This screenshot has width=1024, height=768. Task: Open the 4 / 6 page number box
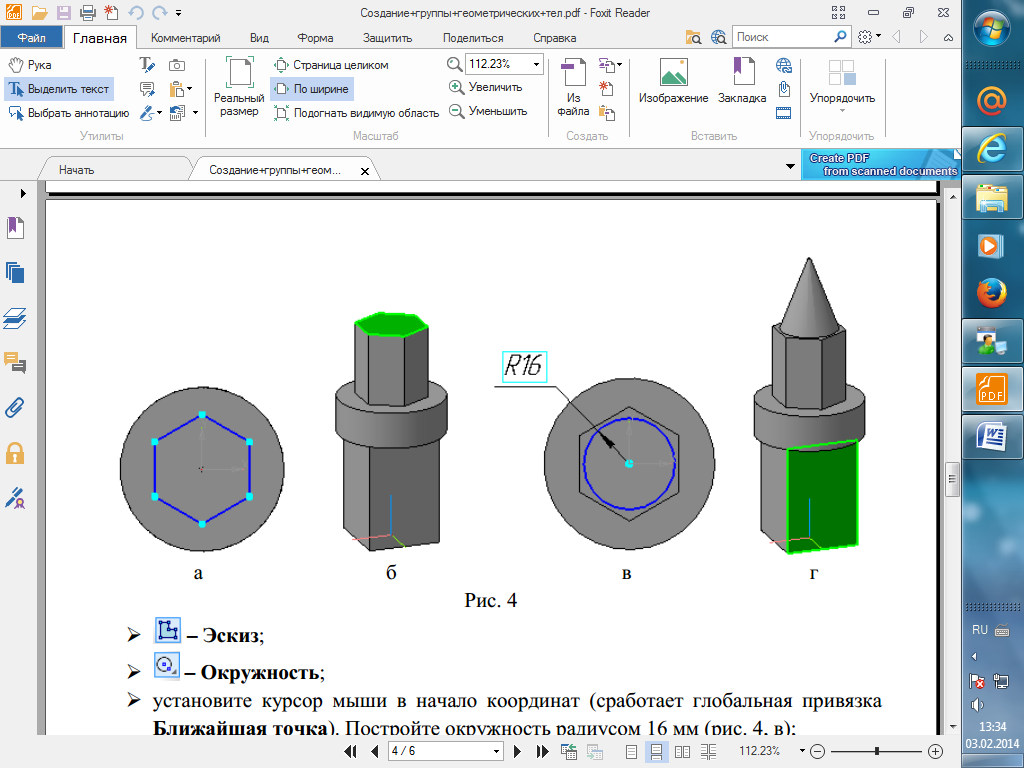[x=445, y=751]
